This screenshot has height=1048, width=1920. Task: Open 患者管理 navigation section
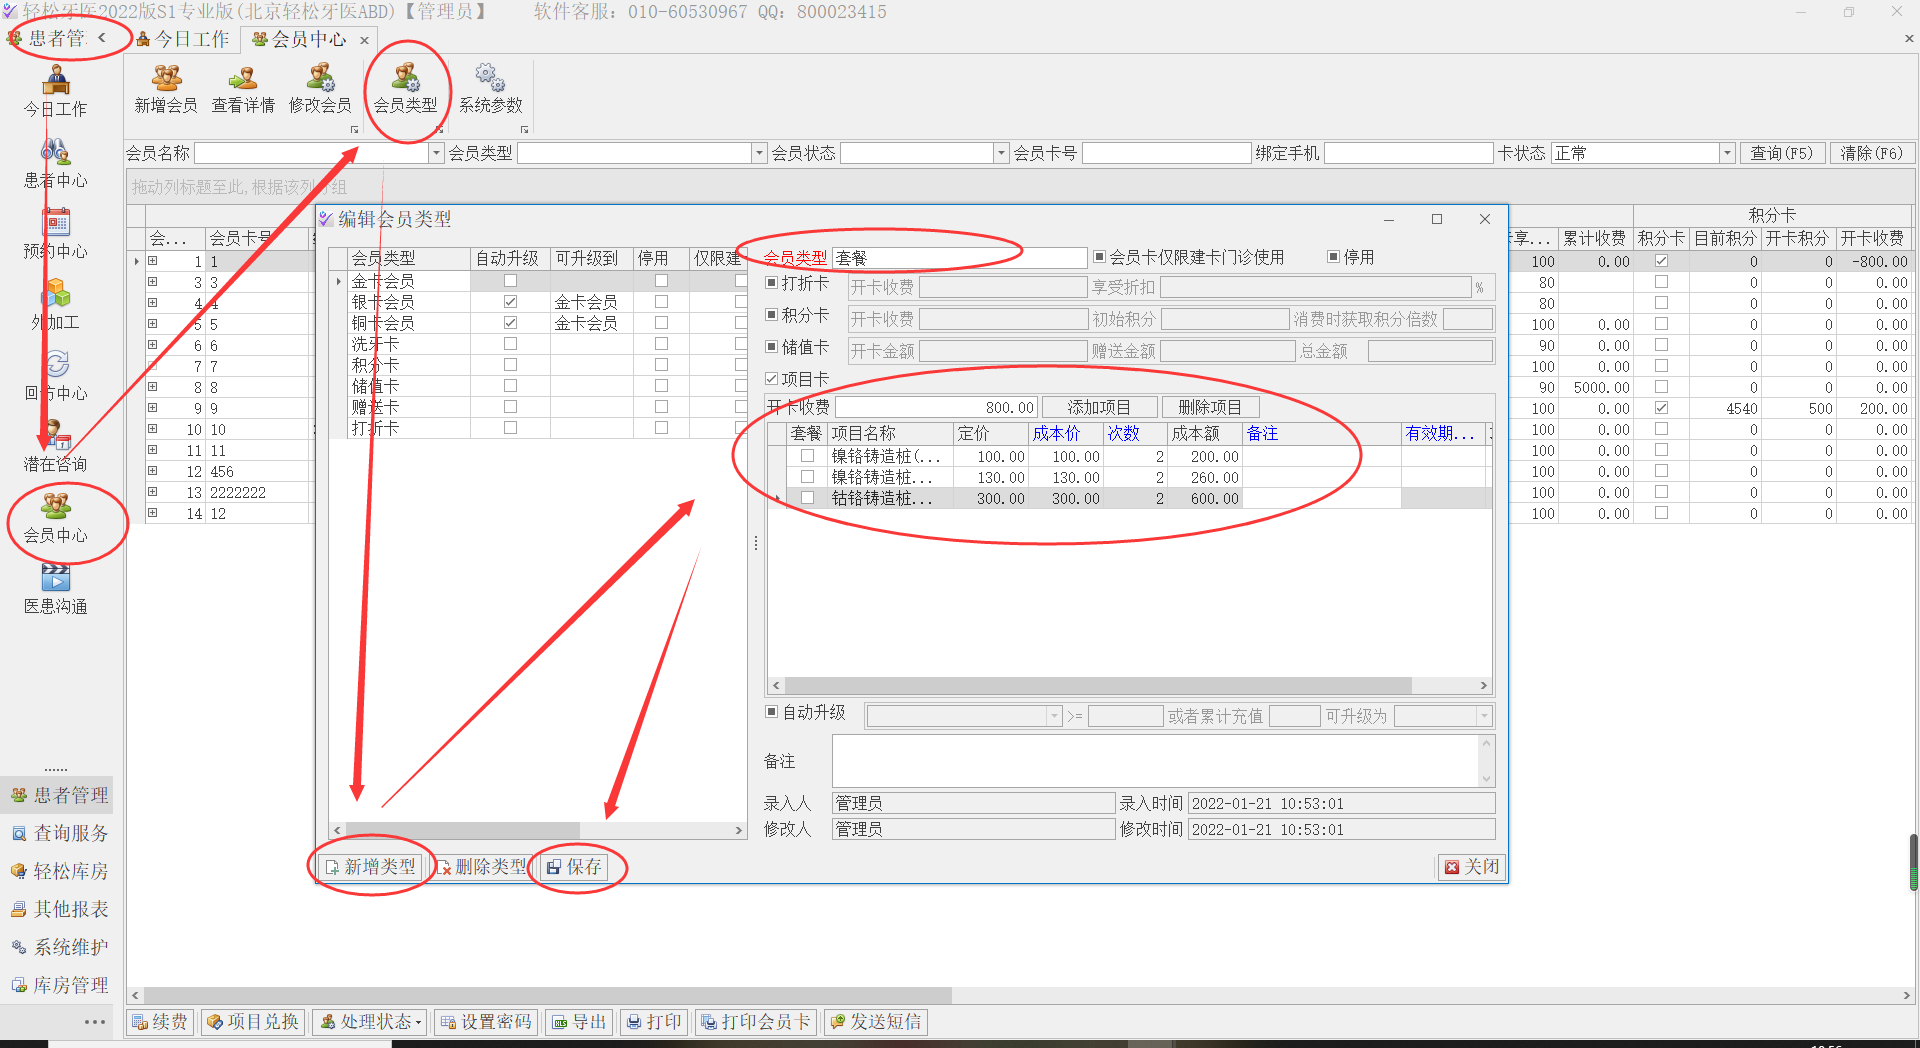coord(58,795)
